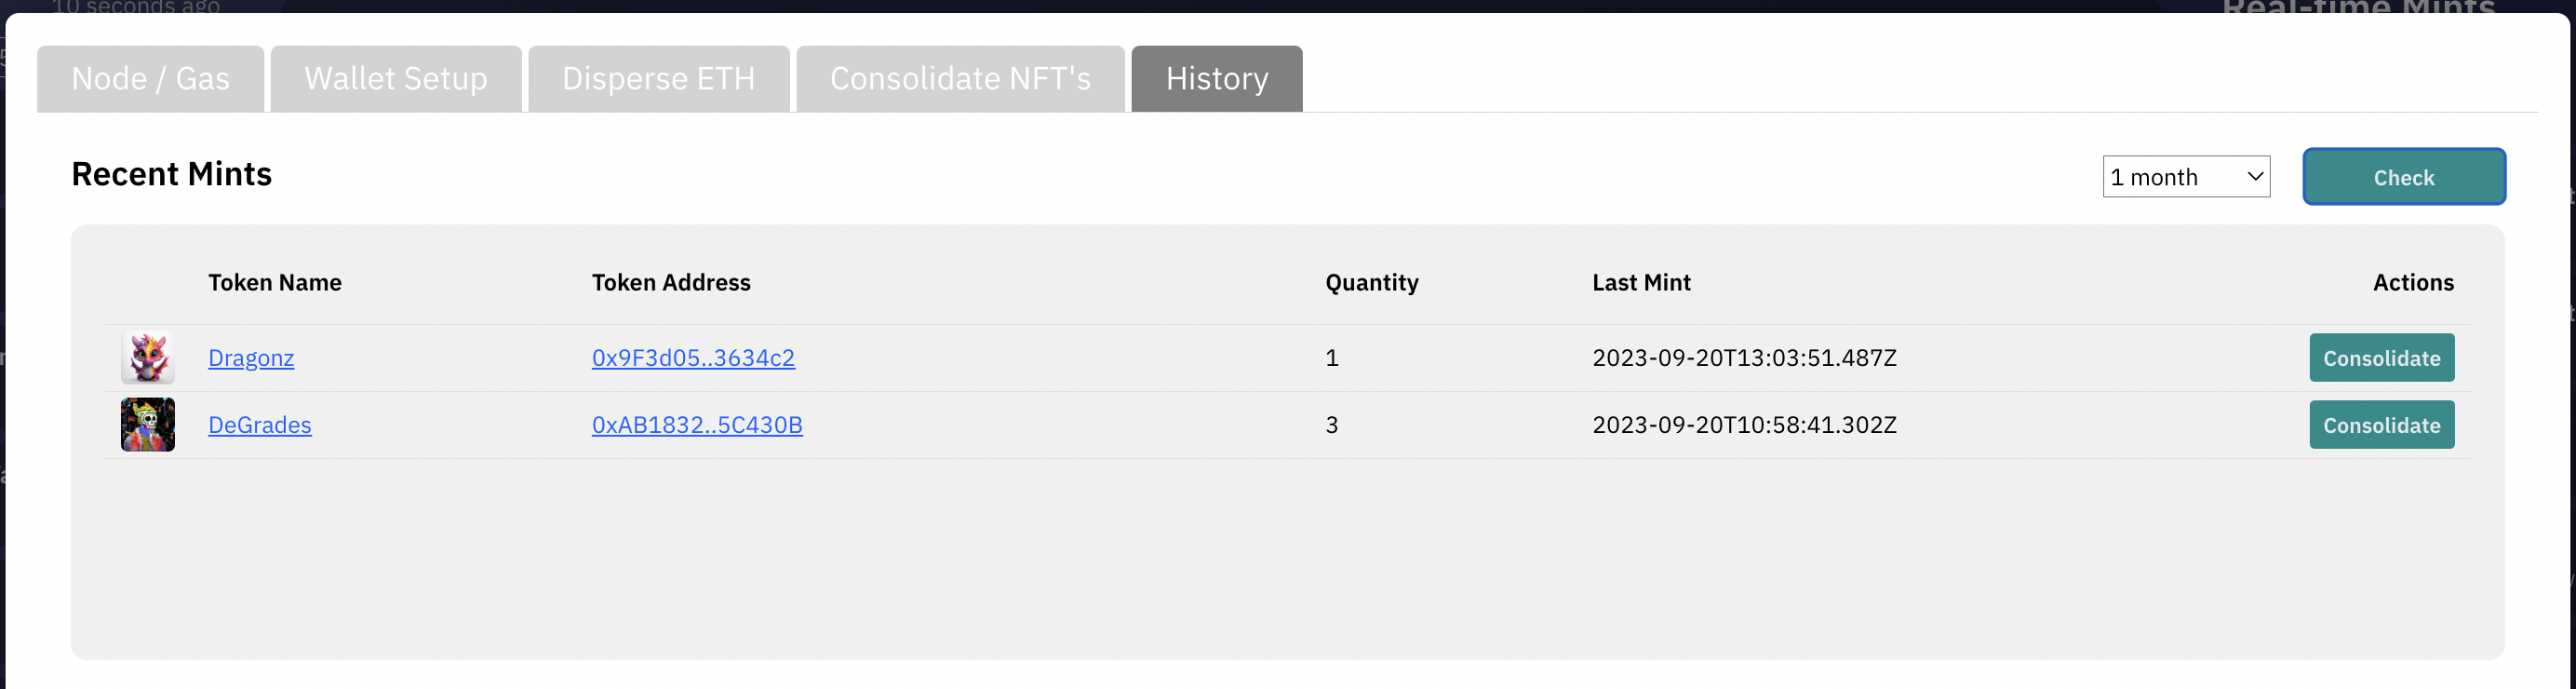
Task: Click the Token Address column header
Action: pos(671,283)
